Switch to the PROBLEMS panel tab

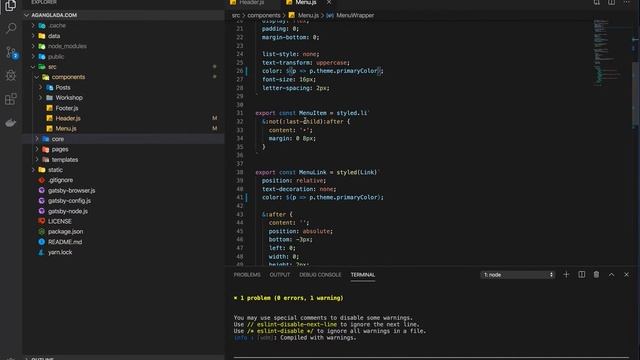[247, 275]
